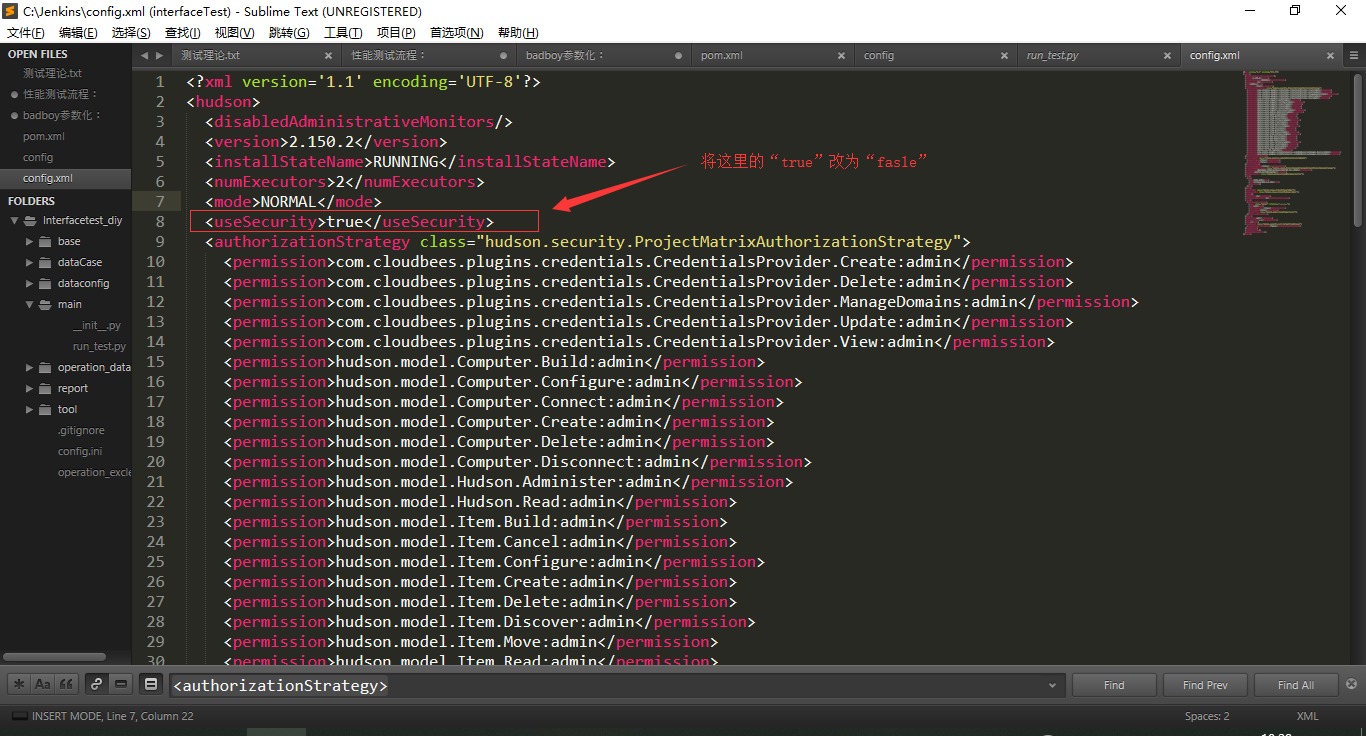The height and width of the screenshot is (736, 1366).
Task: Toggle regular expression search option
Action: click(19, 685)
